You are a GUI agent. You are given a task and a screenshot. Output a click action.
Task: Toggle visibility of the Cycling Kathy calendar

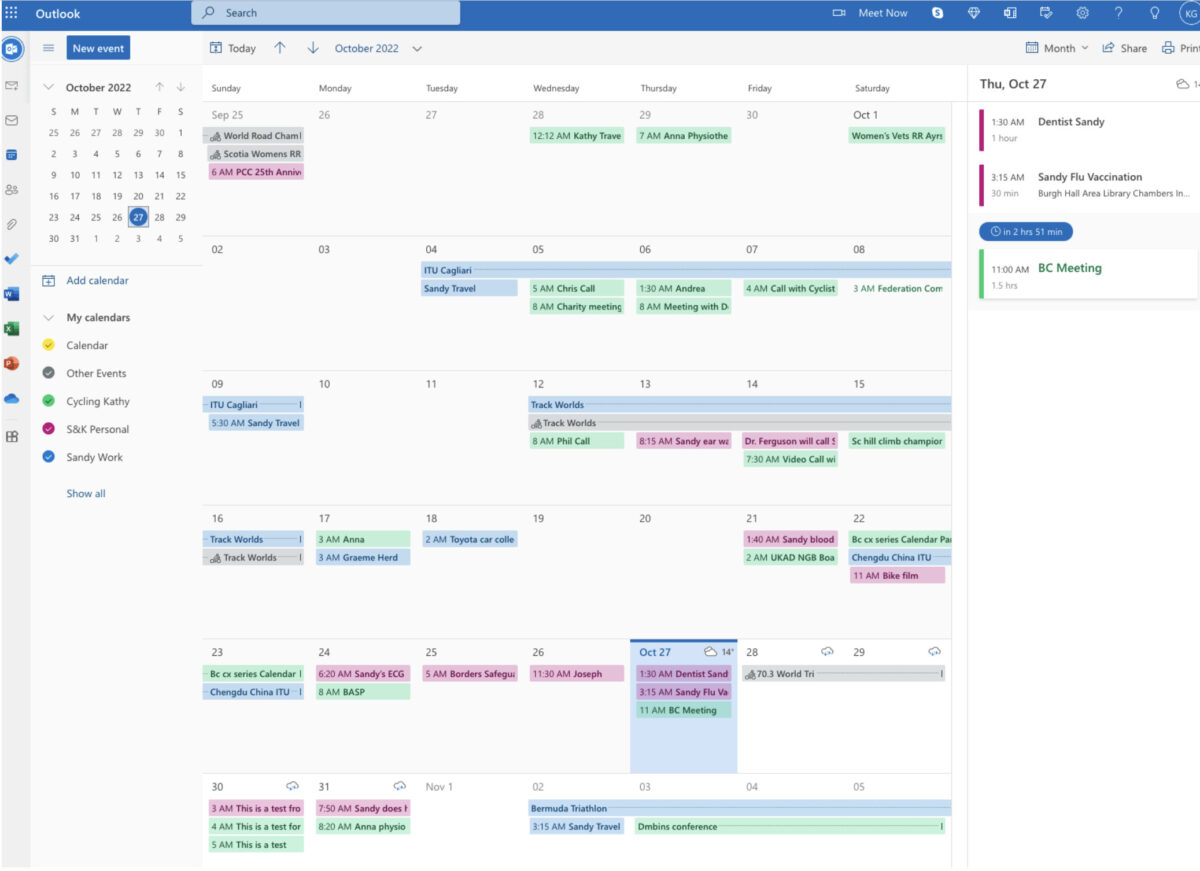pyautogui.click(x=47, y=400)
